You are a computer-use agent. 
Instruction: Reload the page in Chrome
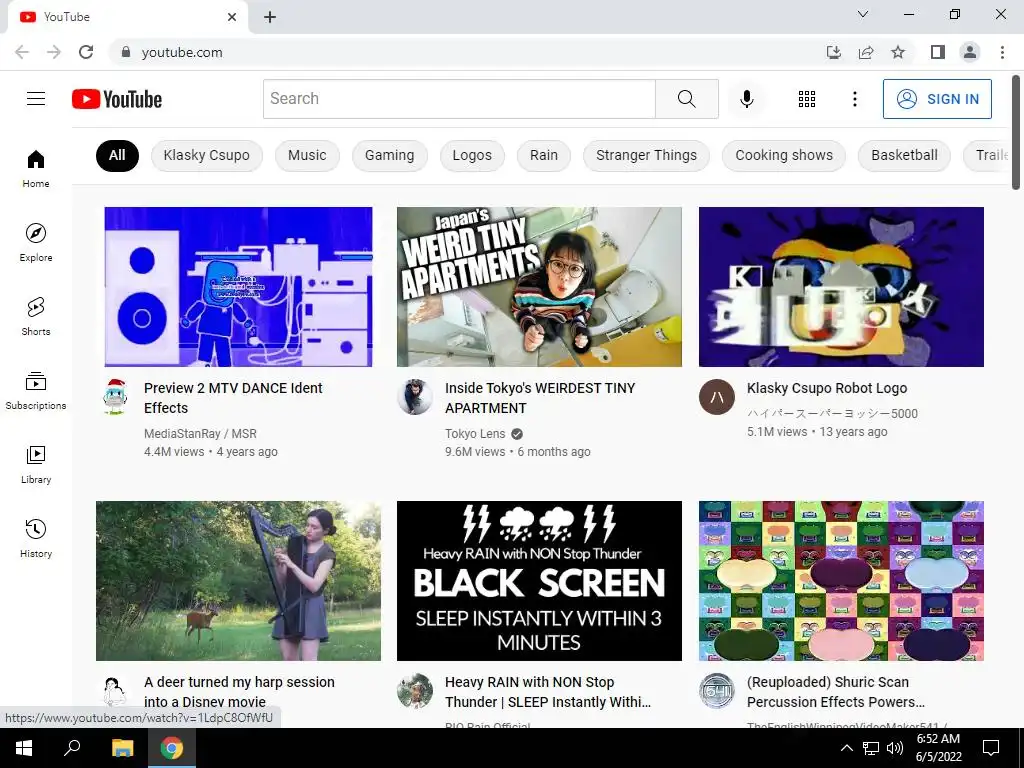pos(86,52)
